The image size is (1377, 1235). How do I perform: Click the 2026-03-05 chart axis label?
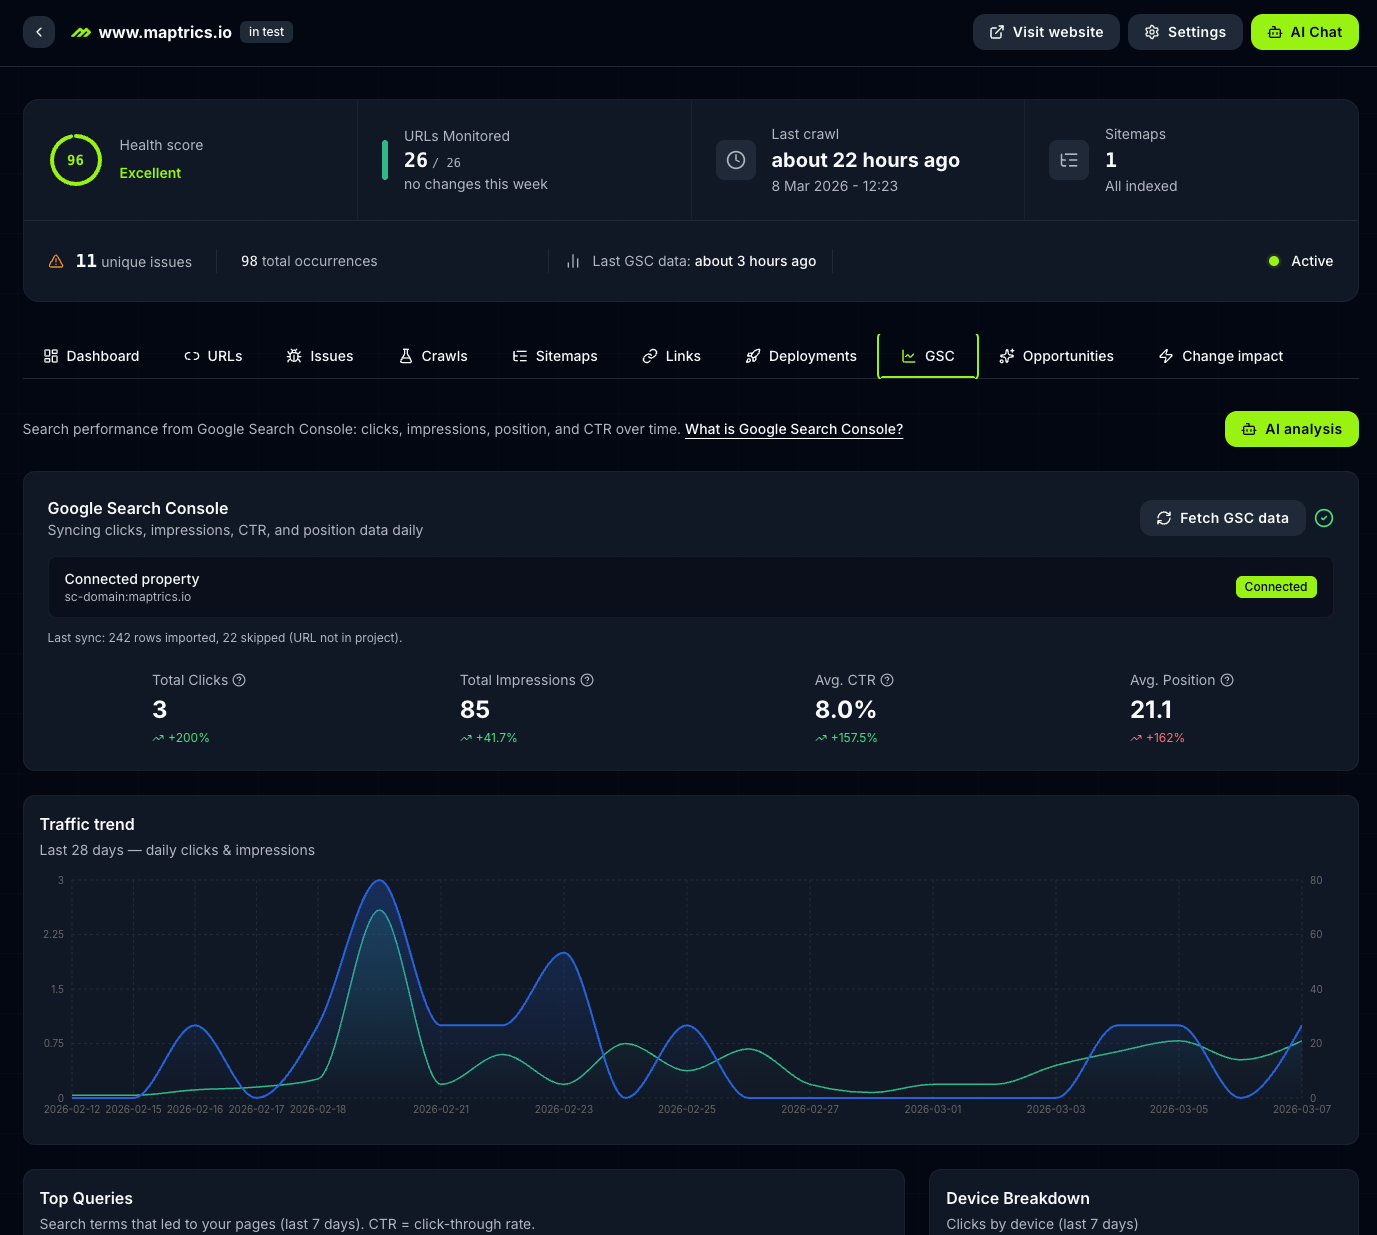tap(1179, 1109)
